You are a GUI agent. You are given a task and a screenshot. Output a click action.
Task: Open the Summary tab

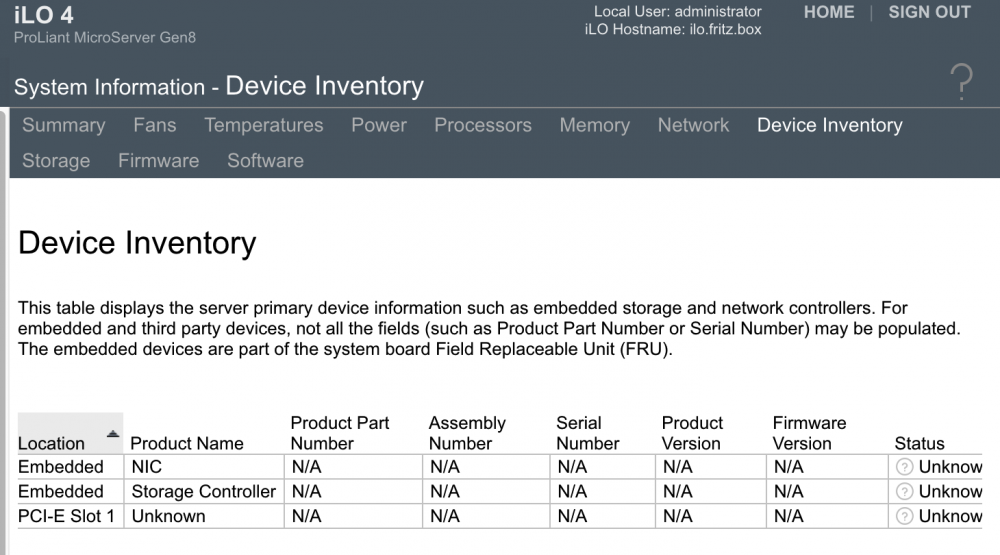pyautogui.click(x=64, y=125)
